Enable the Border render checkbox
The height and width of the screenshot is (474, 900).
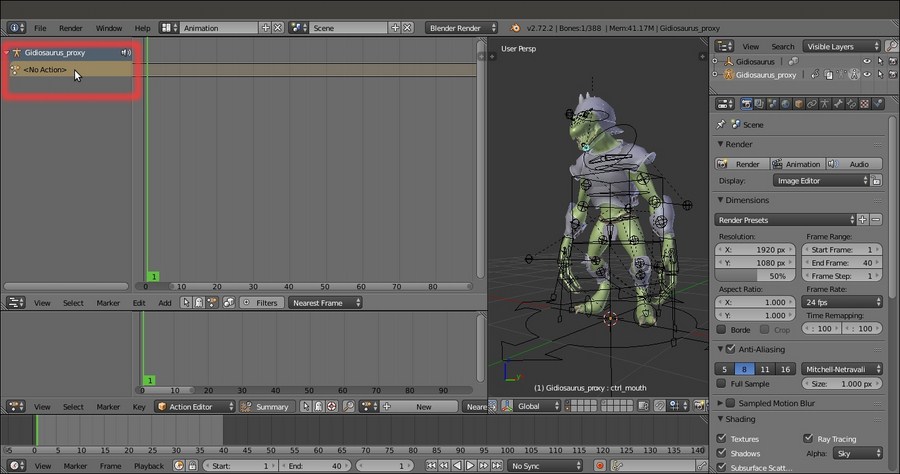click(x=721, y=329)
